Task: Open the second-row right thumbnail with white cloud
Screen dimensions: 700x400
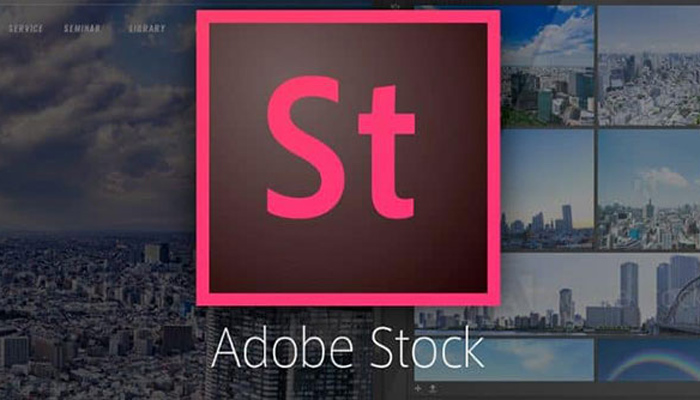Action: (x=648, y=189)
